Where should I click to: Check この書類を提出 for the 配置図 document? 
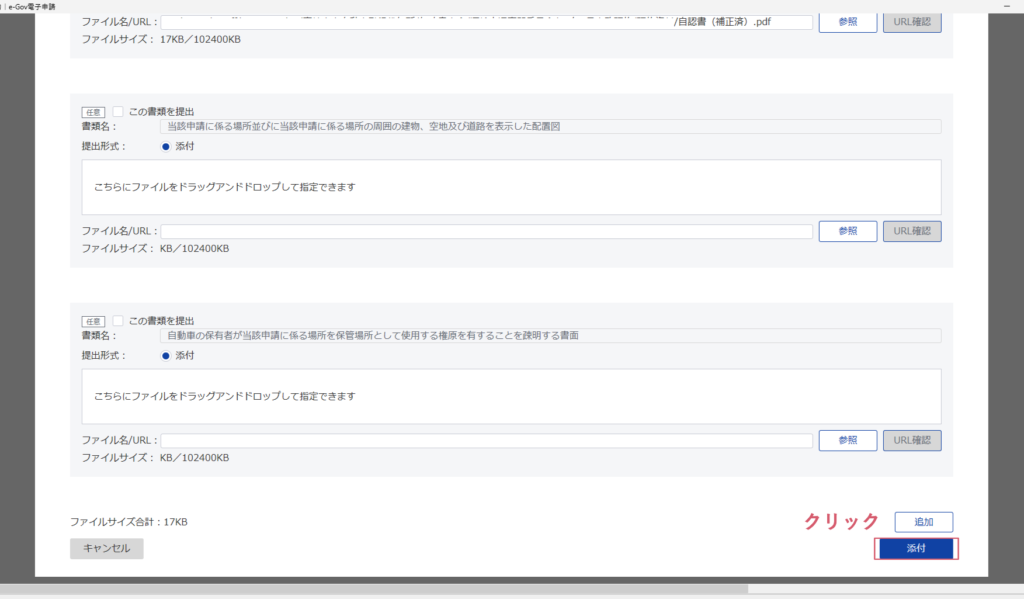pyautogui.click(x=118, y=112)
